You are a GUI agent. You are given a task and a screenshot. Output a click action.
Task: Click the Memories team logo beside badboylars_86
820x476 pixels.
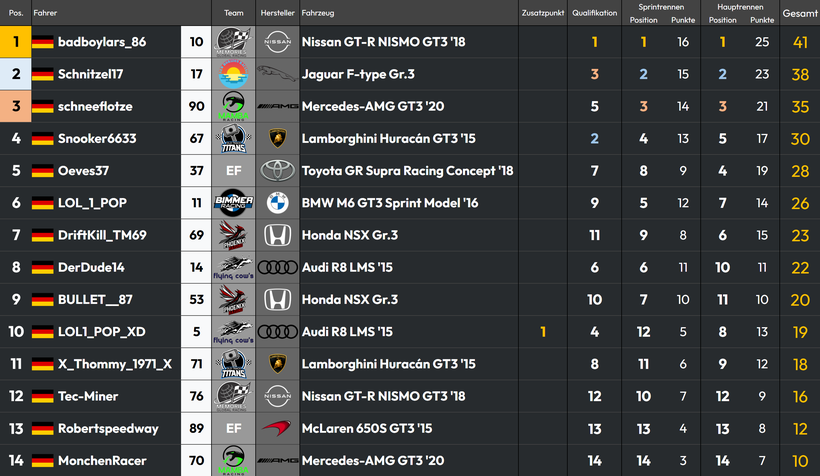(x=233, y=42)
